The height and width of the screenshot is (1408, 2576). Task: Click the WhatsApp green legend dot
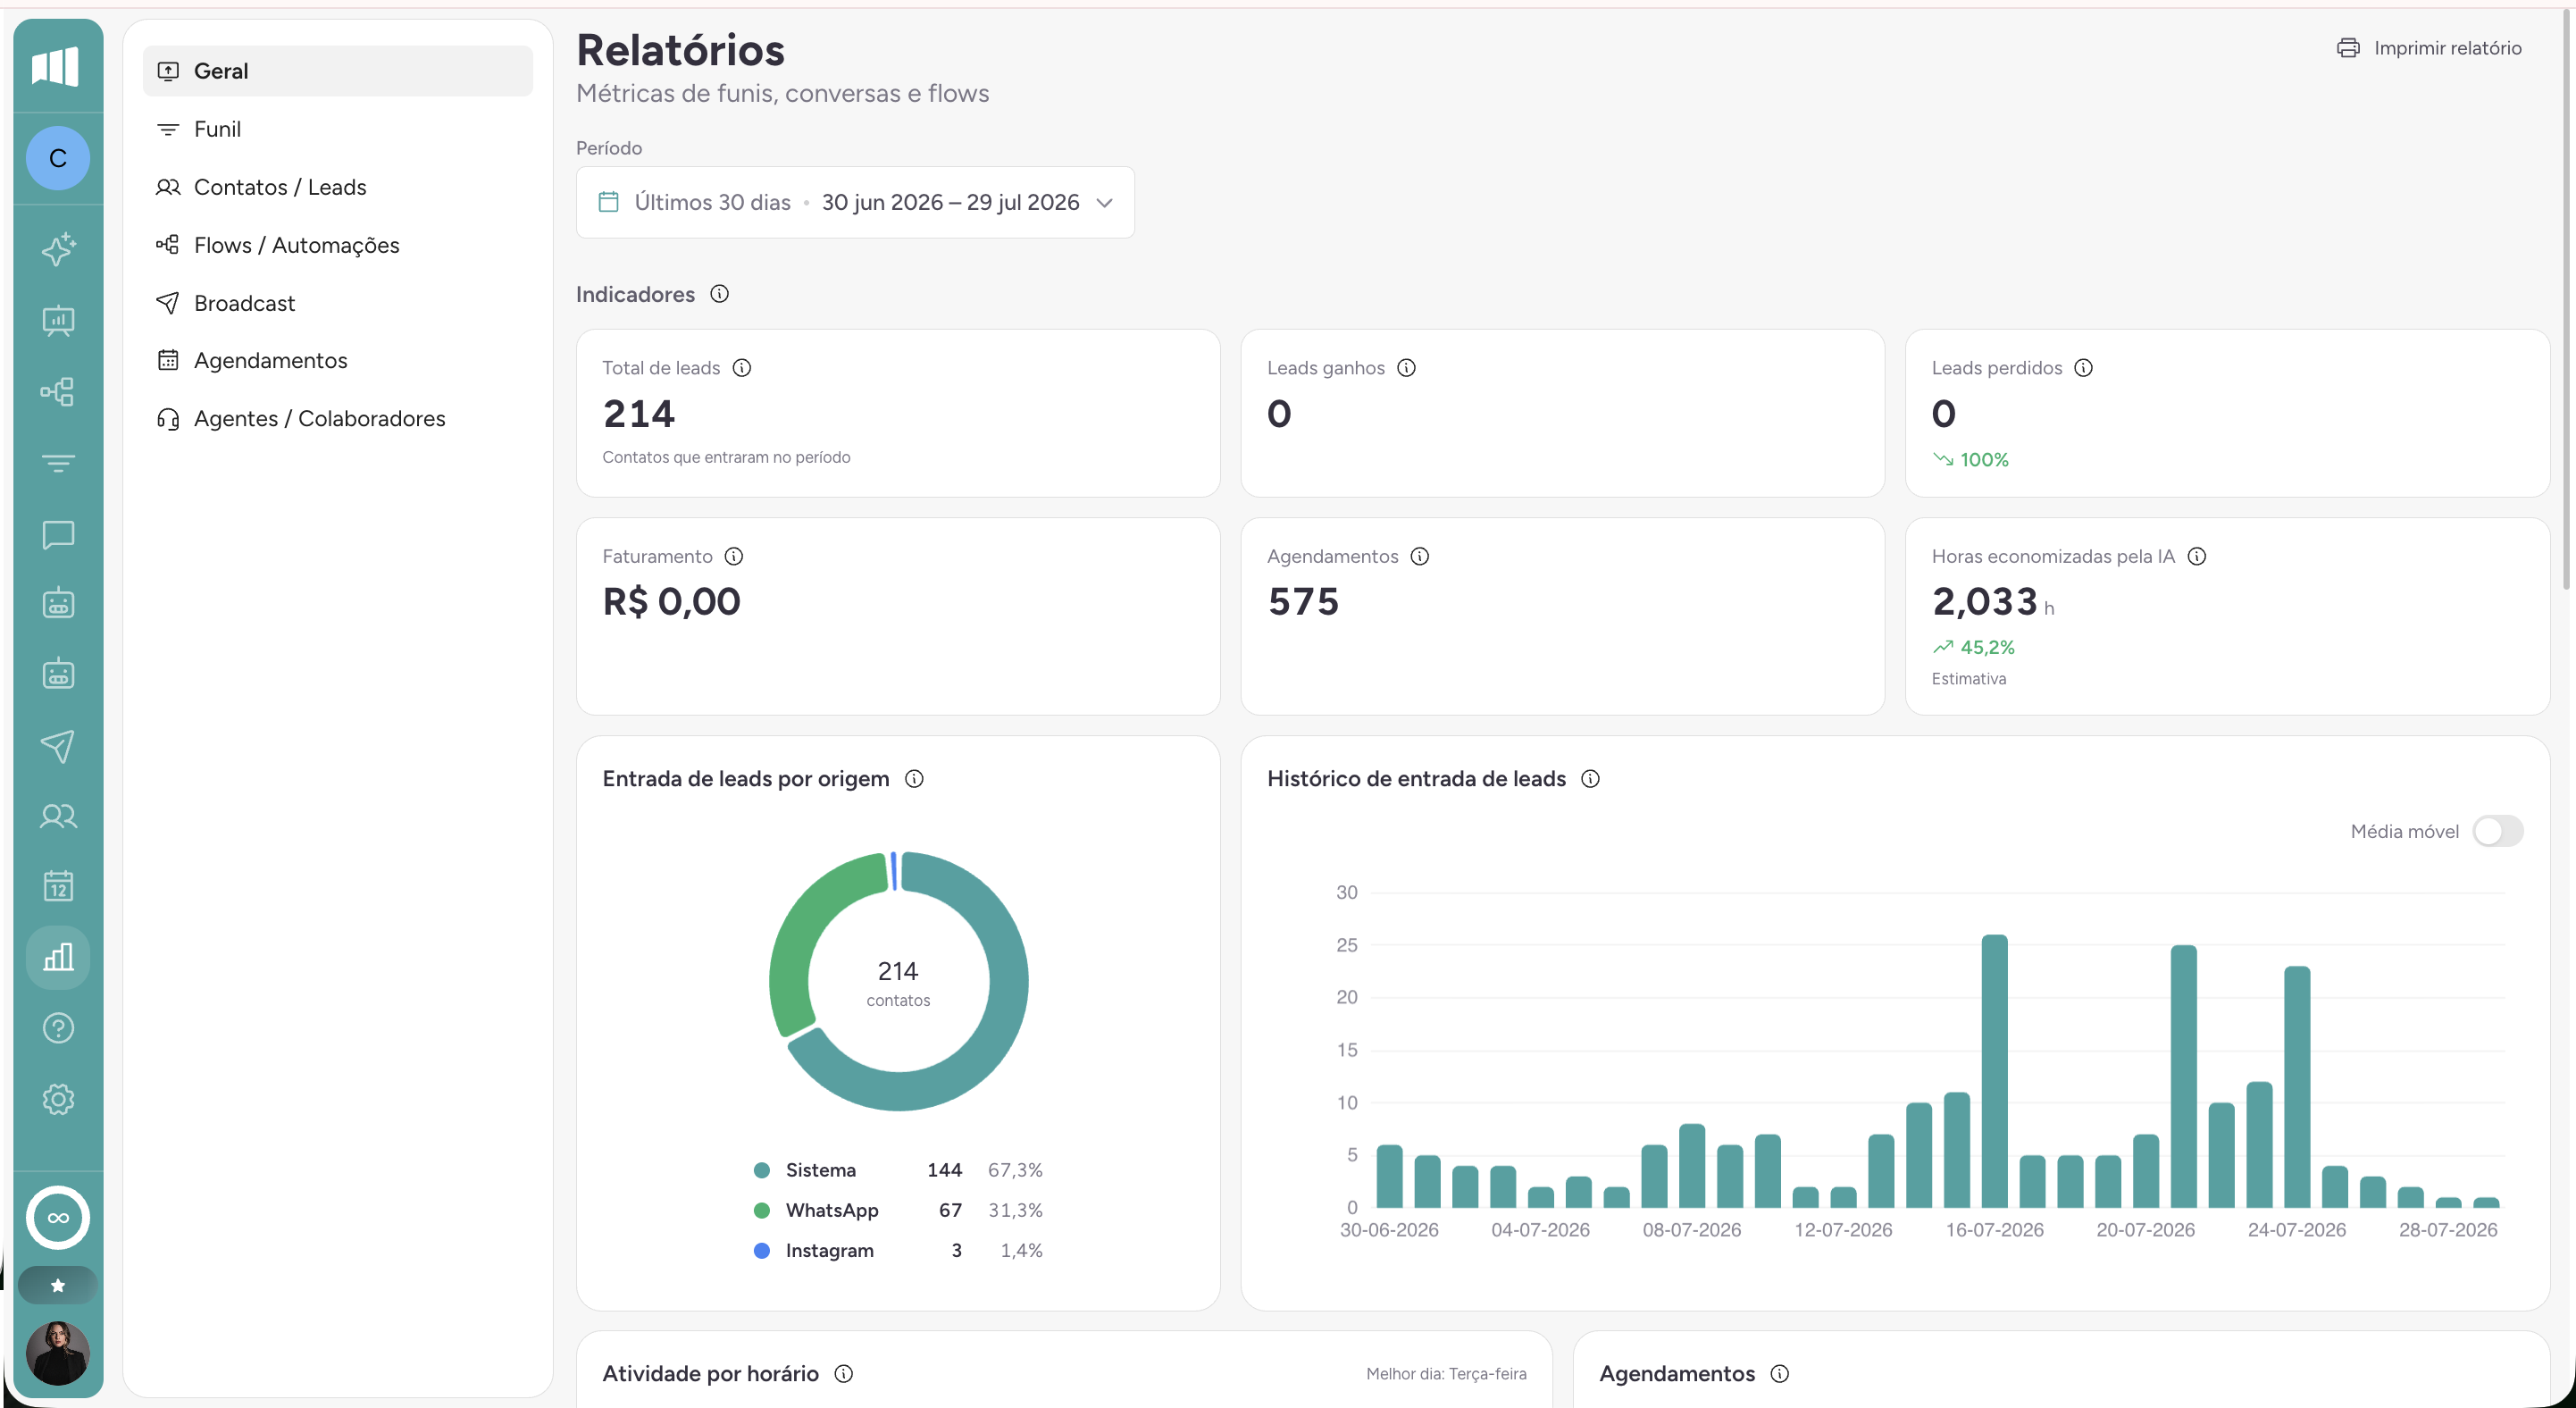click(762, 1210)
